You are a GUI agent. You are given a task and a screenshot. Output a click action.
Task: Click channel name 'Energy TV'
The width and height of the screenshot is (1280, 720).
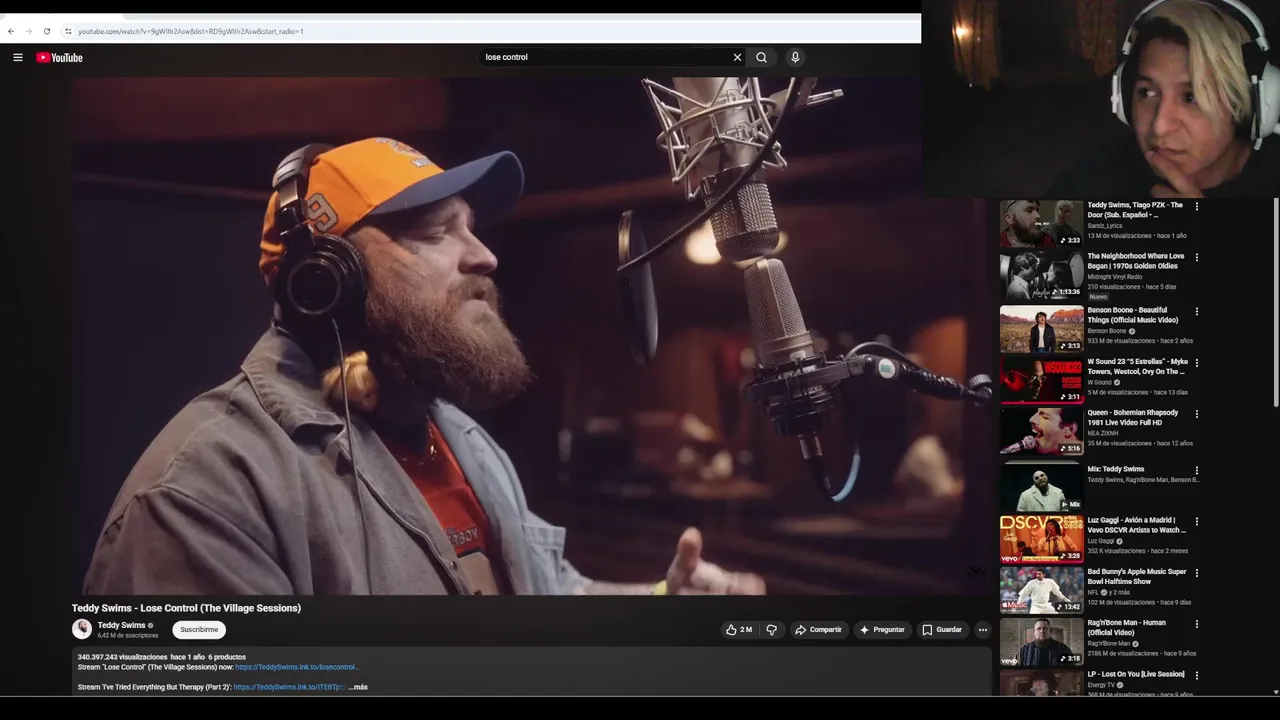1101,685
